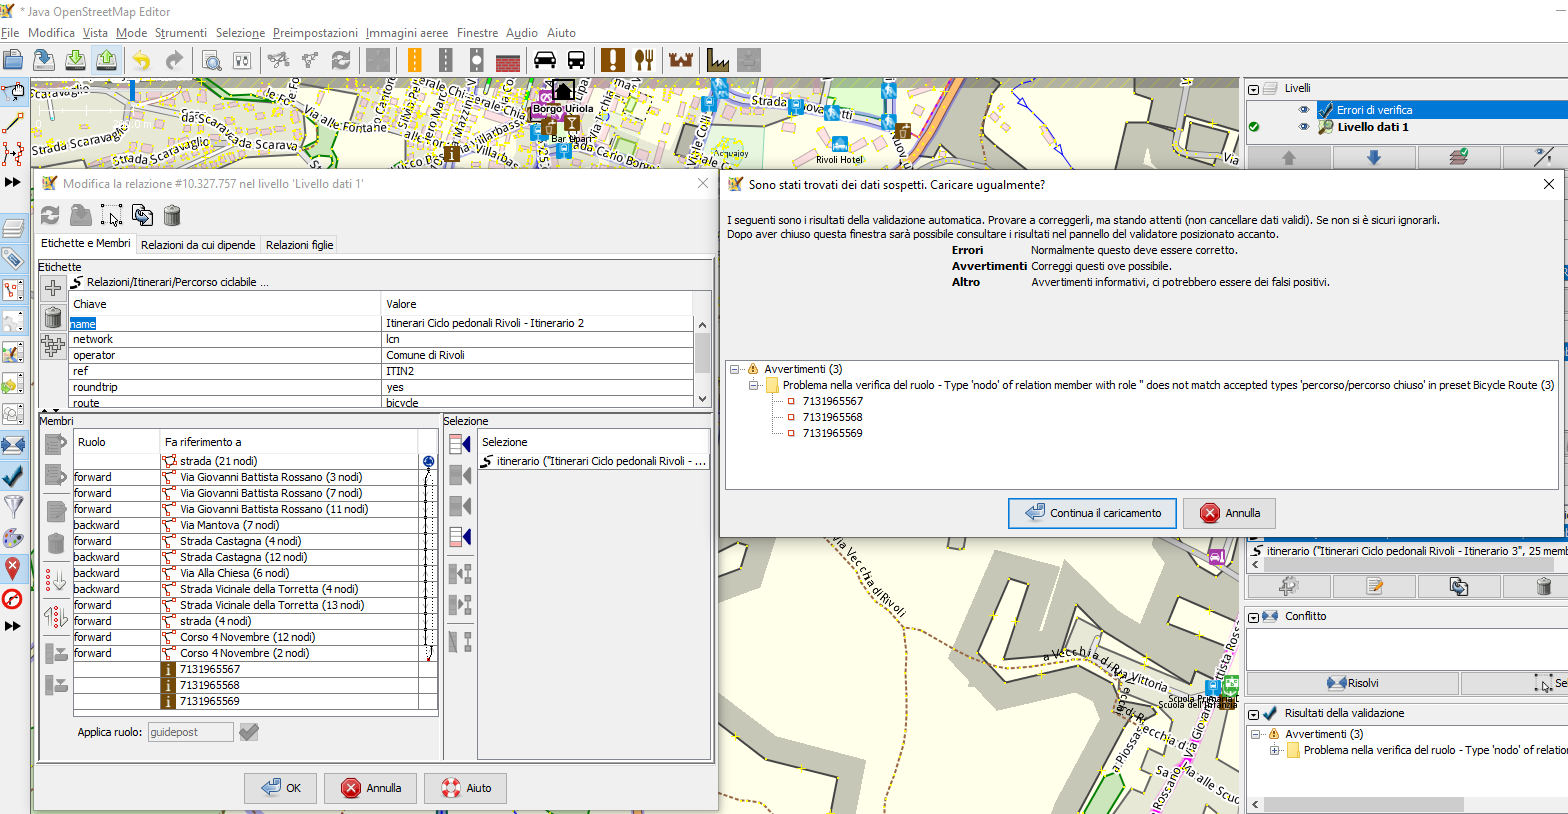Collapse the Avvertimenti (3) tree node in dialog
This screenshot has height=814, width=1568.
click(734, 369)
